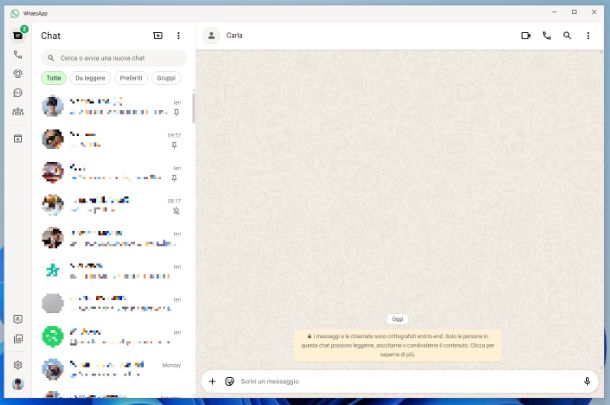Open the Channels icon in the sidebar
This screenshot has height=405, width=610.
pos(18,93)
